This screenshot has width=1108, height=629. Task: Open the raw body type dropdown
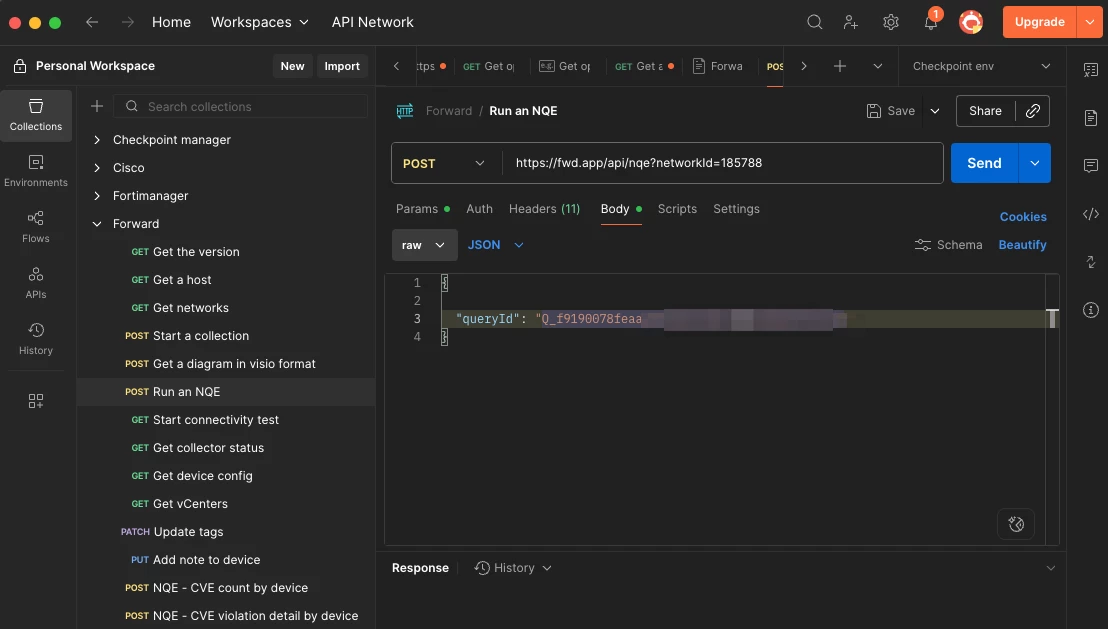(424, 245)
